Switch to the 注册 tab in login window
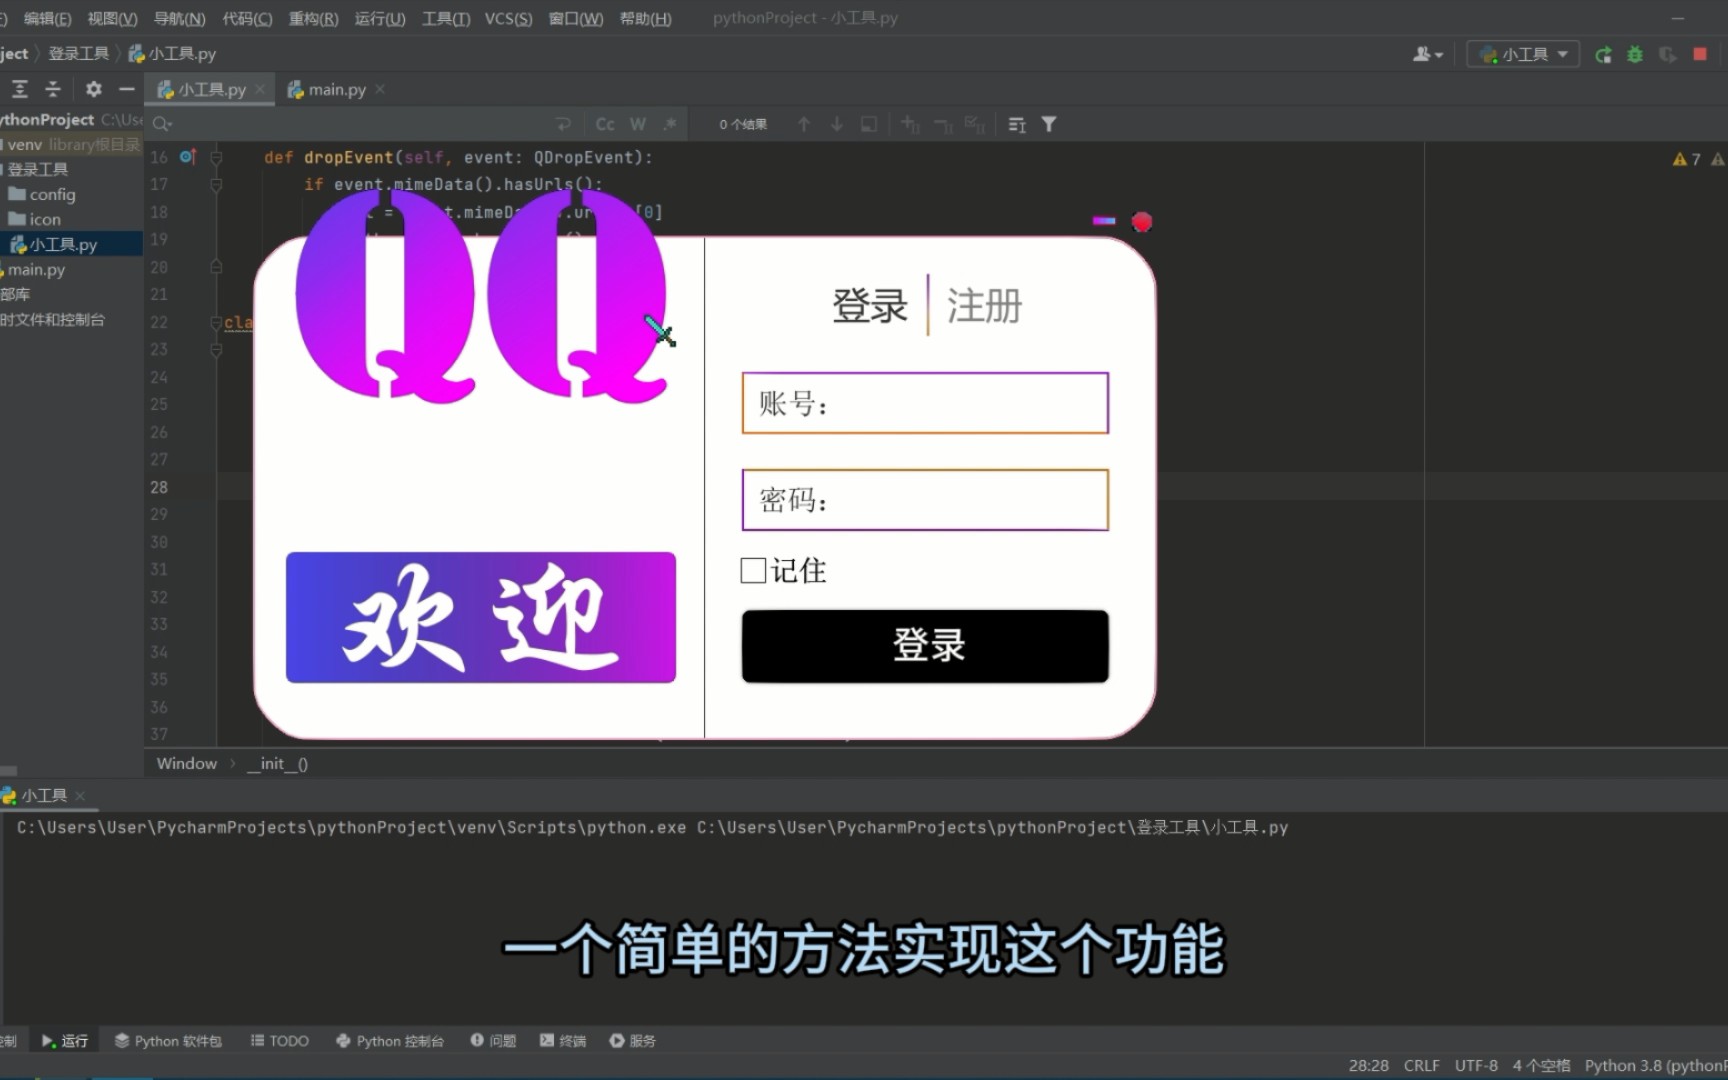 coord(983,307)
